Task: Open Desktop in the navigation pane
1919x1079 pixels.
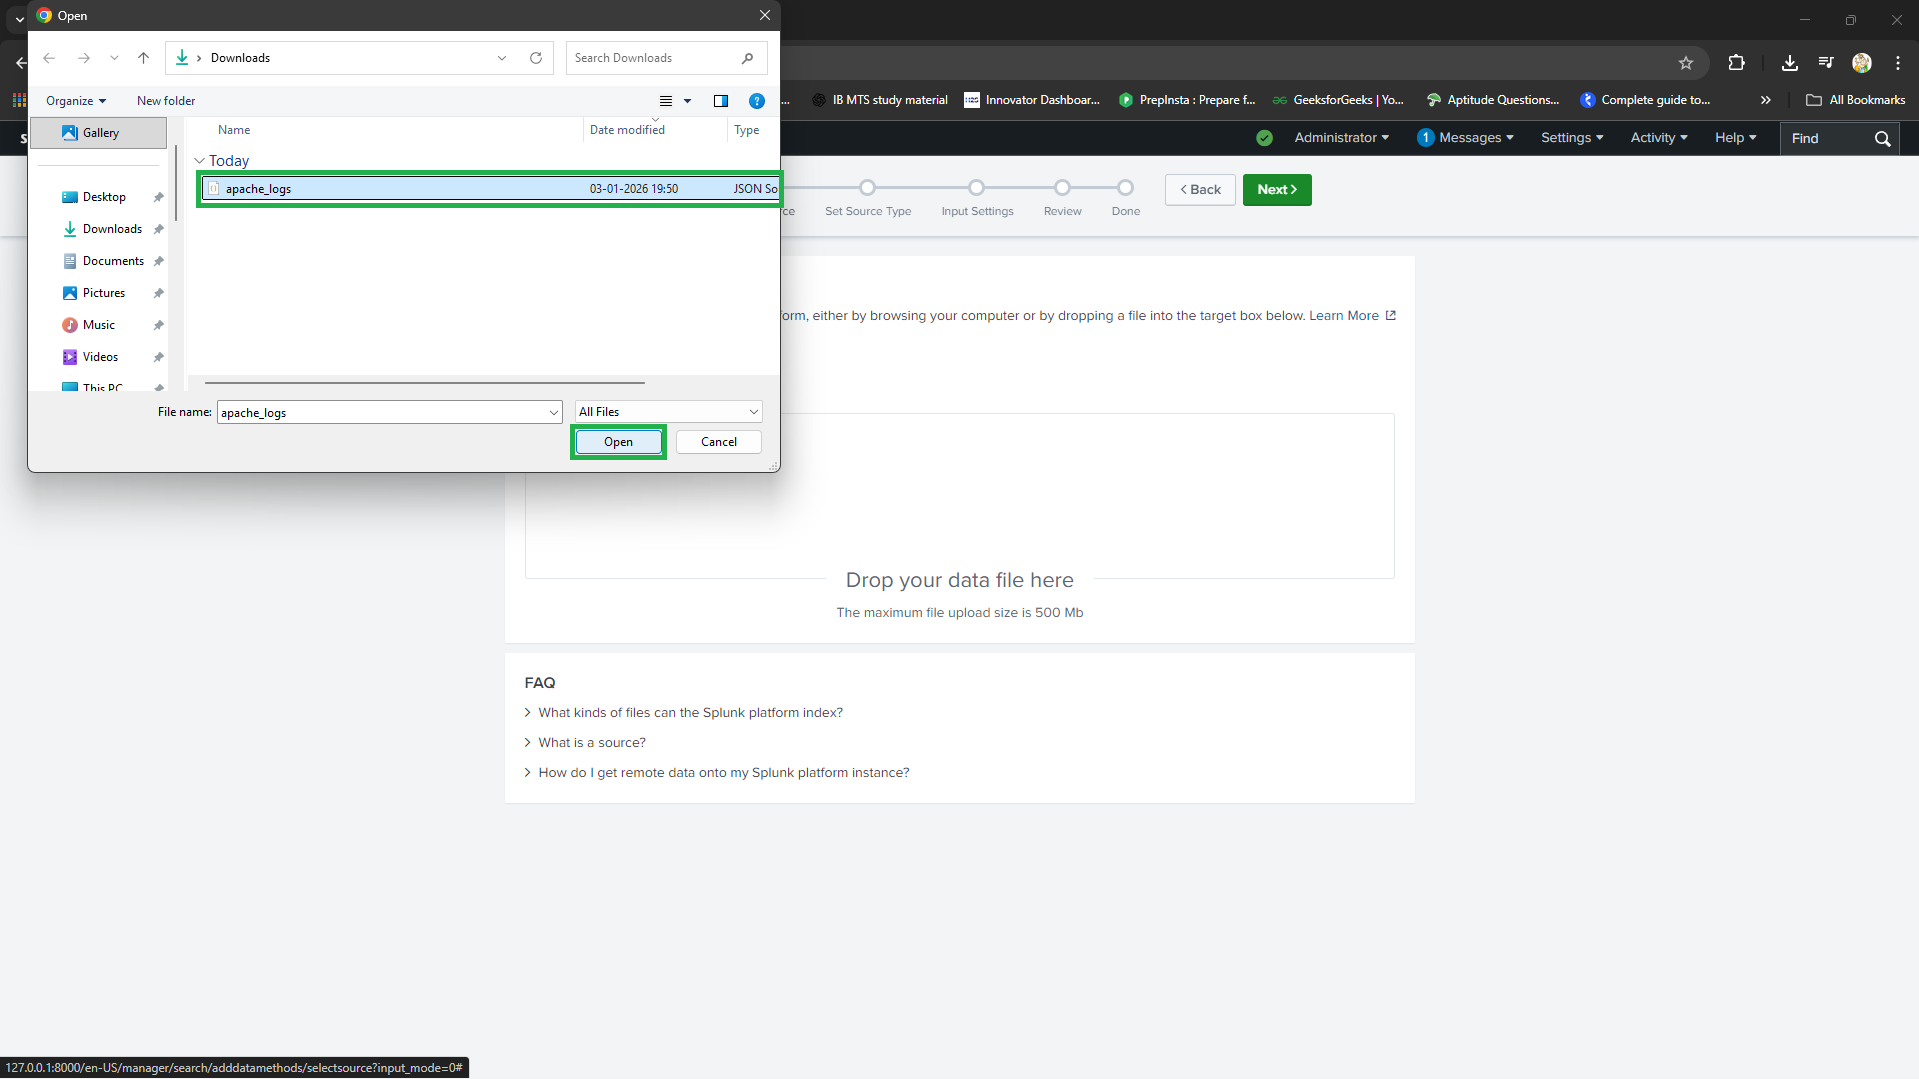Action: (x=104, y=197)
